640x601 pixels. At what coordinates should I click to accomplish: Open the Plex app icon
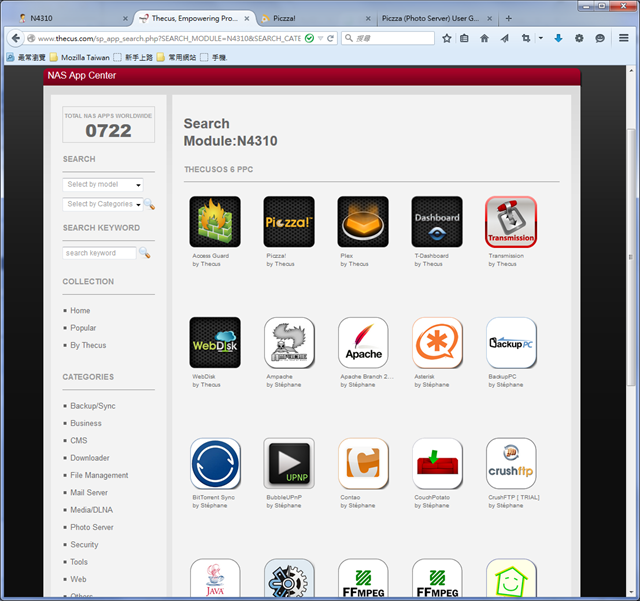[363, 222]
